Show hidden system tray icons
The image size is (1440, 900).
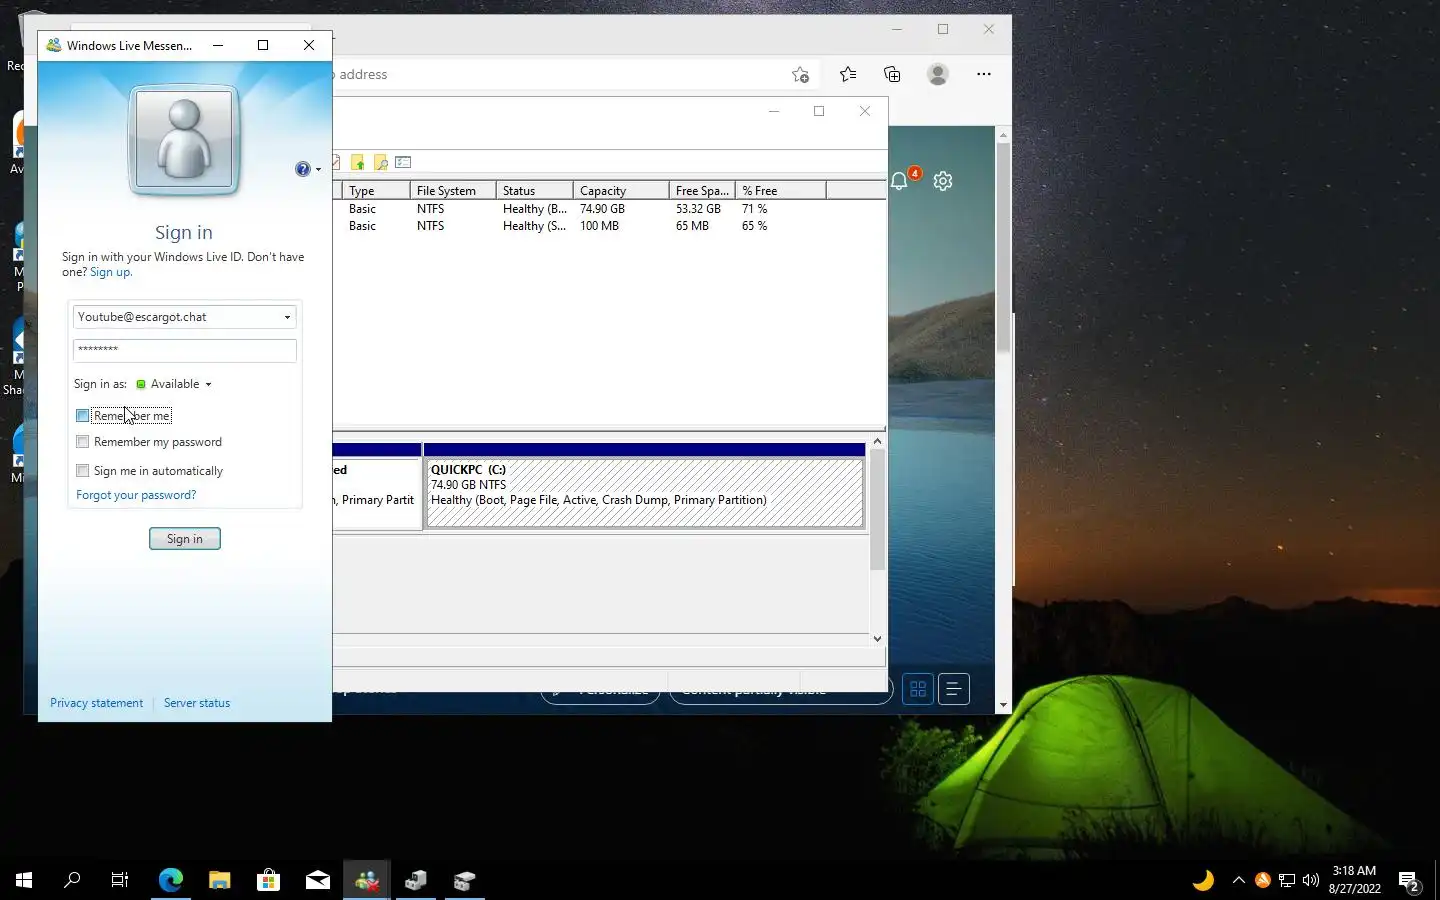pos(1238,880)
